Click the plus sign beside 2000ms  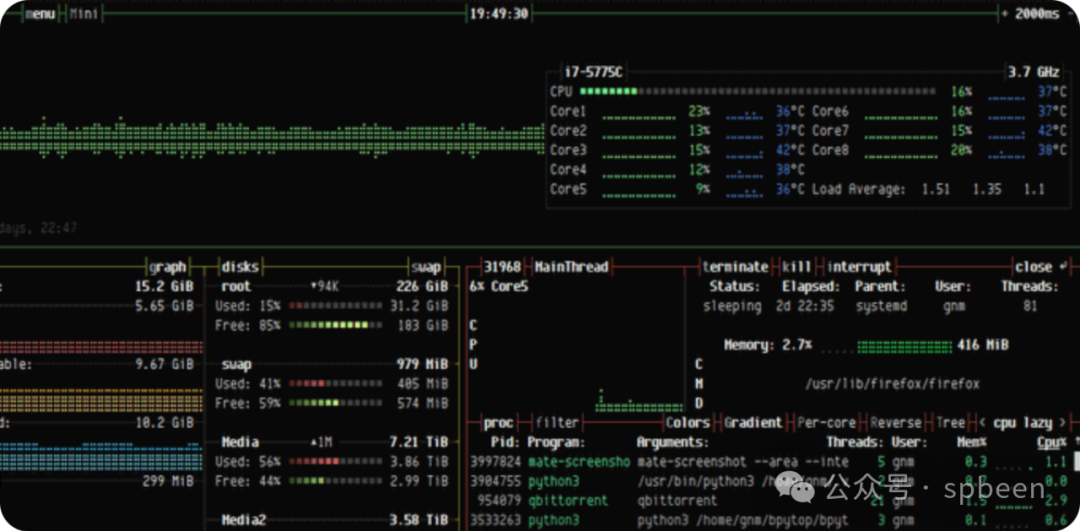(1004, 14)
